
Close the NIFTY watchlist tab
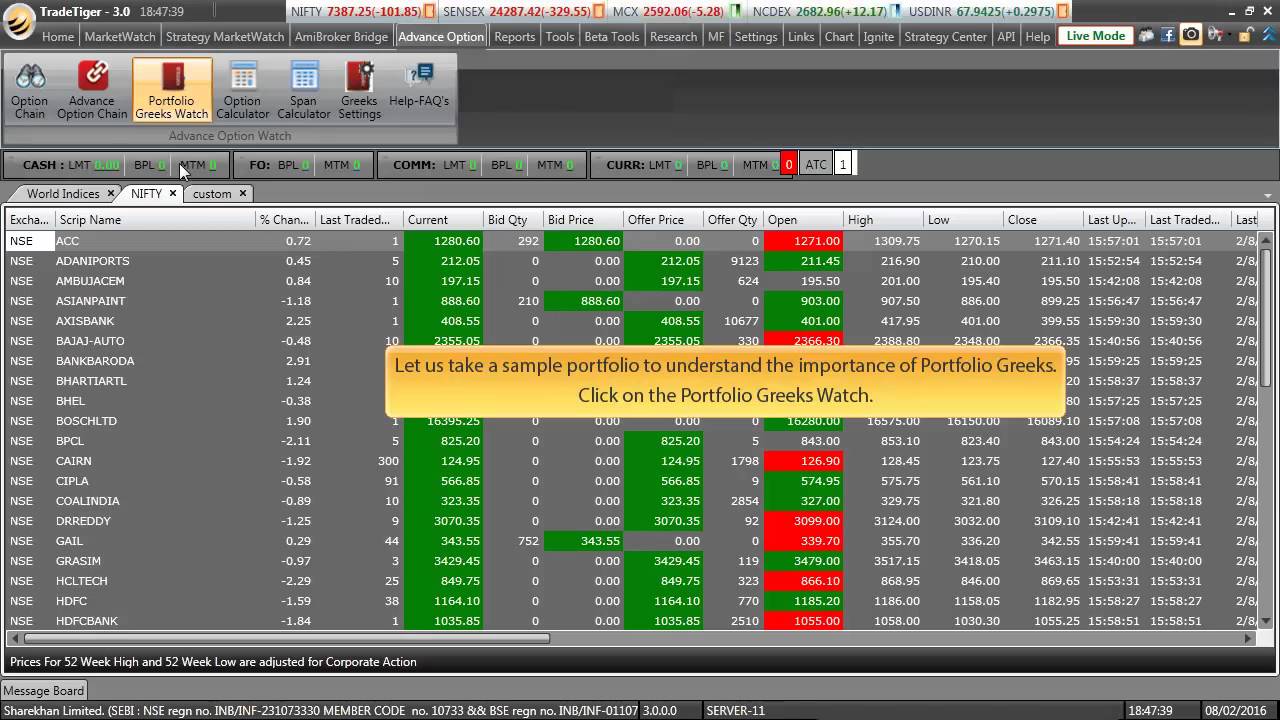[172, 193]
